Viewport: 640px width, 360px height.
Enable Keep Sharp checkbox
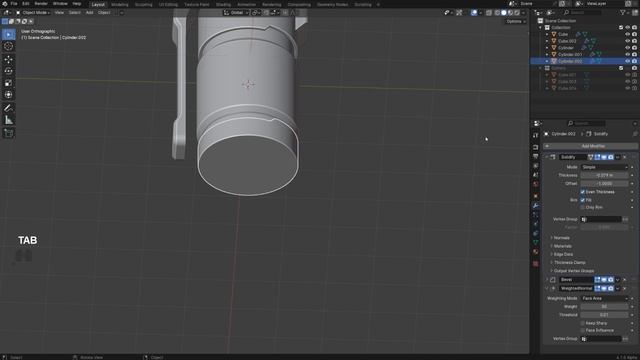coord(583,323)
